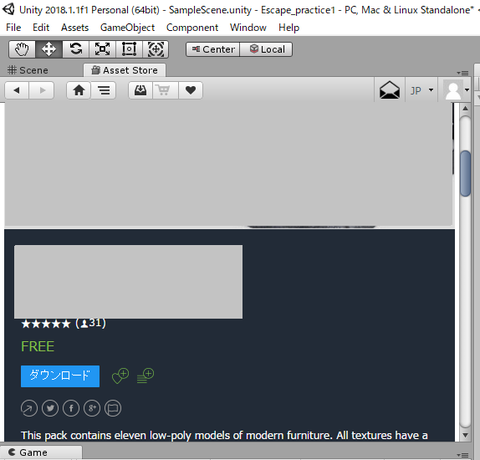Viewport: 480px width, 460px height.
Task: Add asset to wish list
Action: [120, 376]
